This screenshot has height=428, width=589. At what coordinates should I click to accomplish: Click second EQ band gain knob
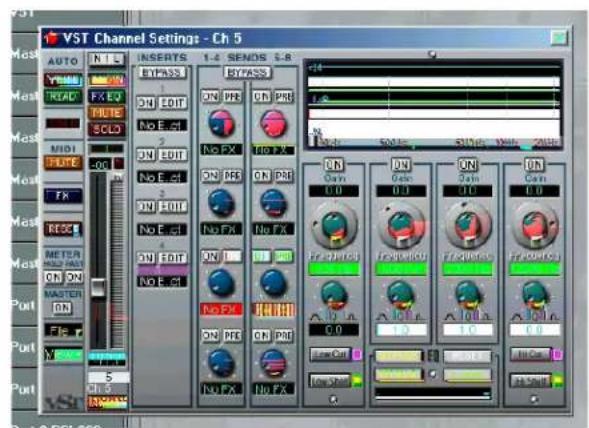point(401,225)
